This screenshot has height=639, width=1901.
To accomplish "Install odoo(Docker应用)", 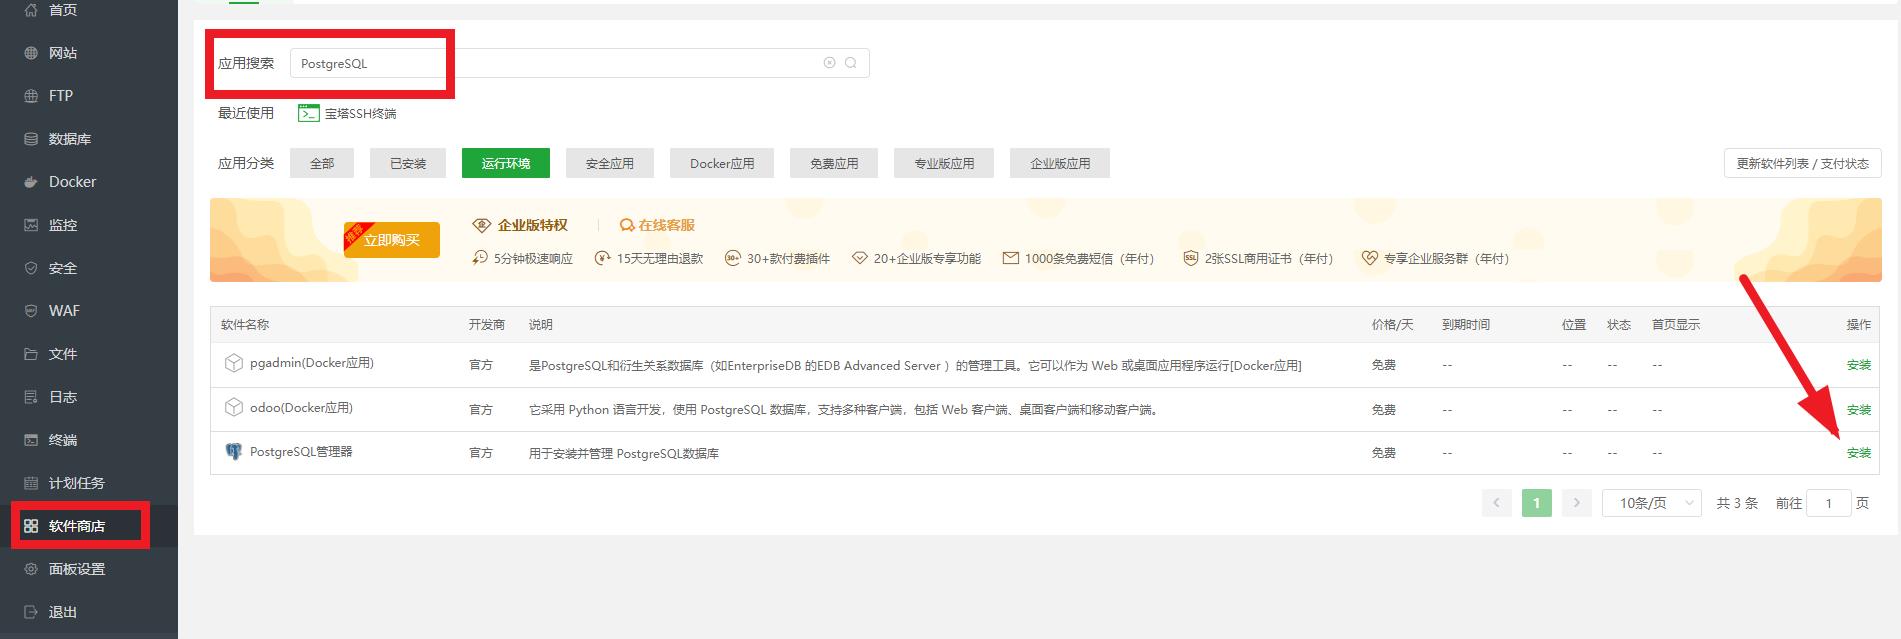I will [1859, 409].
